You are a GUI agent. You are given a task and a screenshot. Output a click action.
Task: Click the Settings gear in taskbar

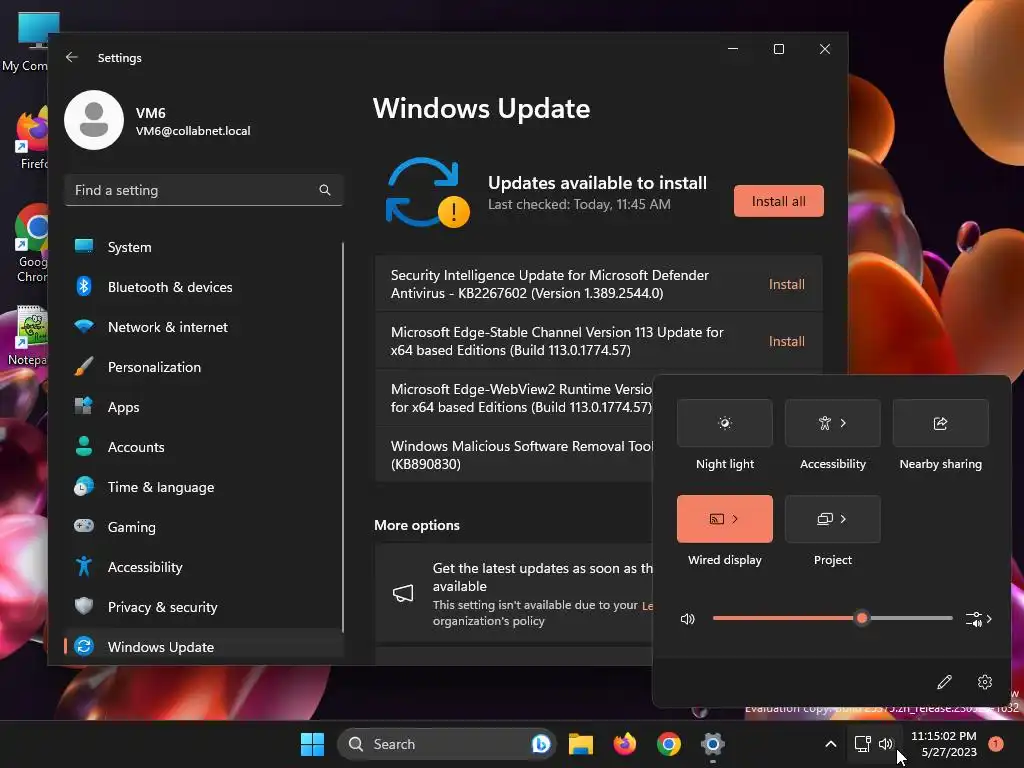(x=712, y=744)
